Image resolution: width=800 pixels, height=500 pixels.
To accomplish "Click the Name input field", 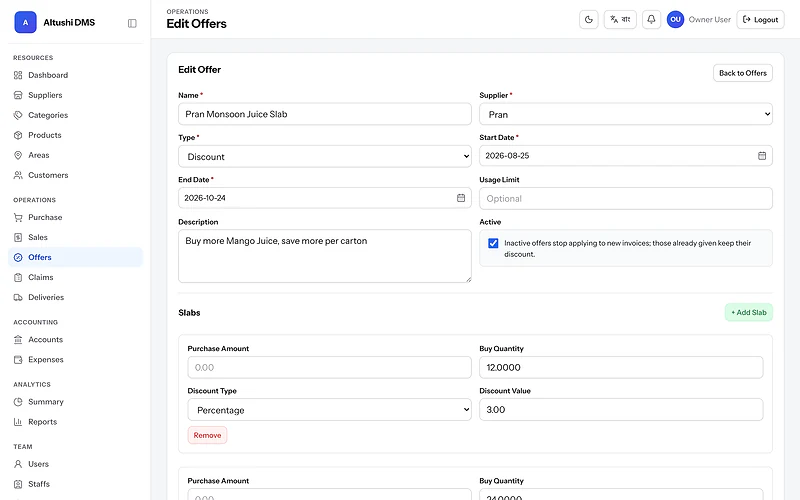I will (324, 114).
